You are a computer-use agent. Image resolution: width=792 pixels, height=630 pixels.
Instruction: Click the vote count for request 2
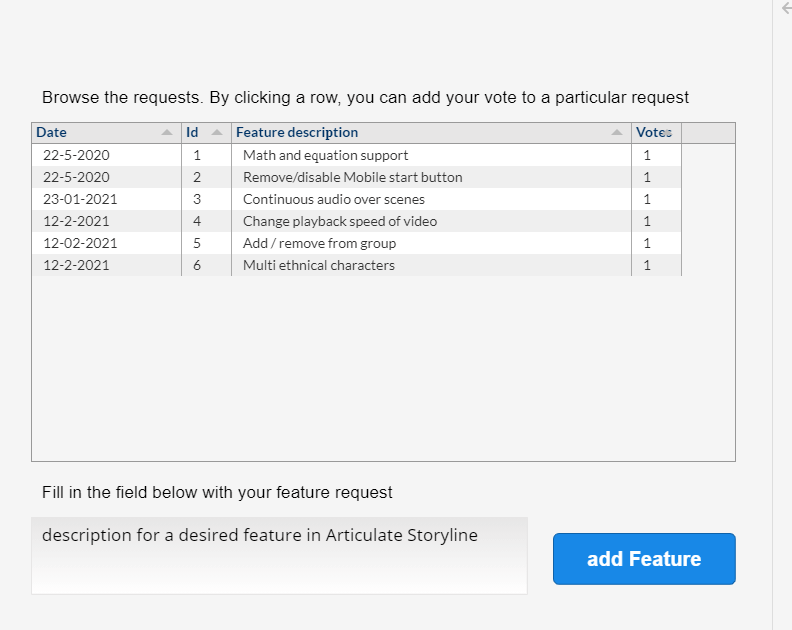pyautogui.click(x=647, y=177)
